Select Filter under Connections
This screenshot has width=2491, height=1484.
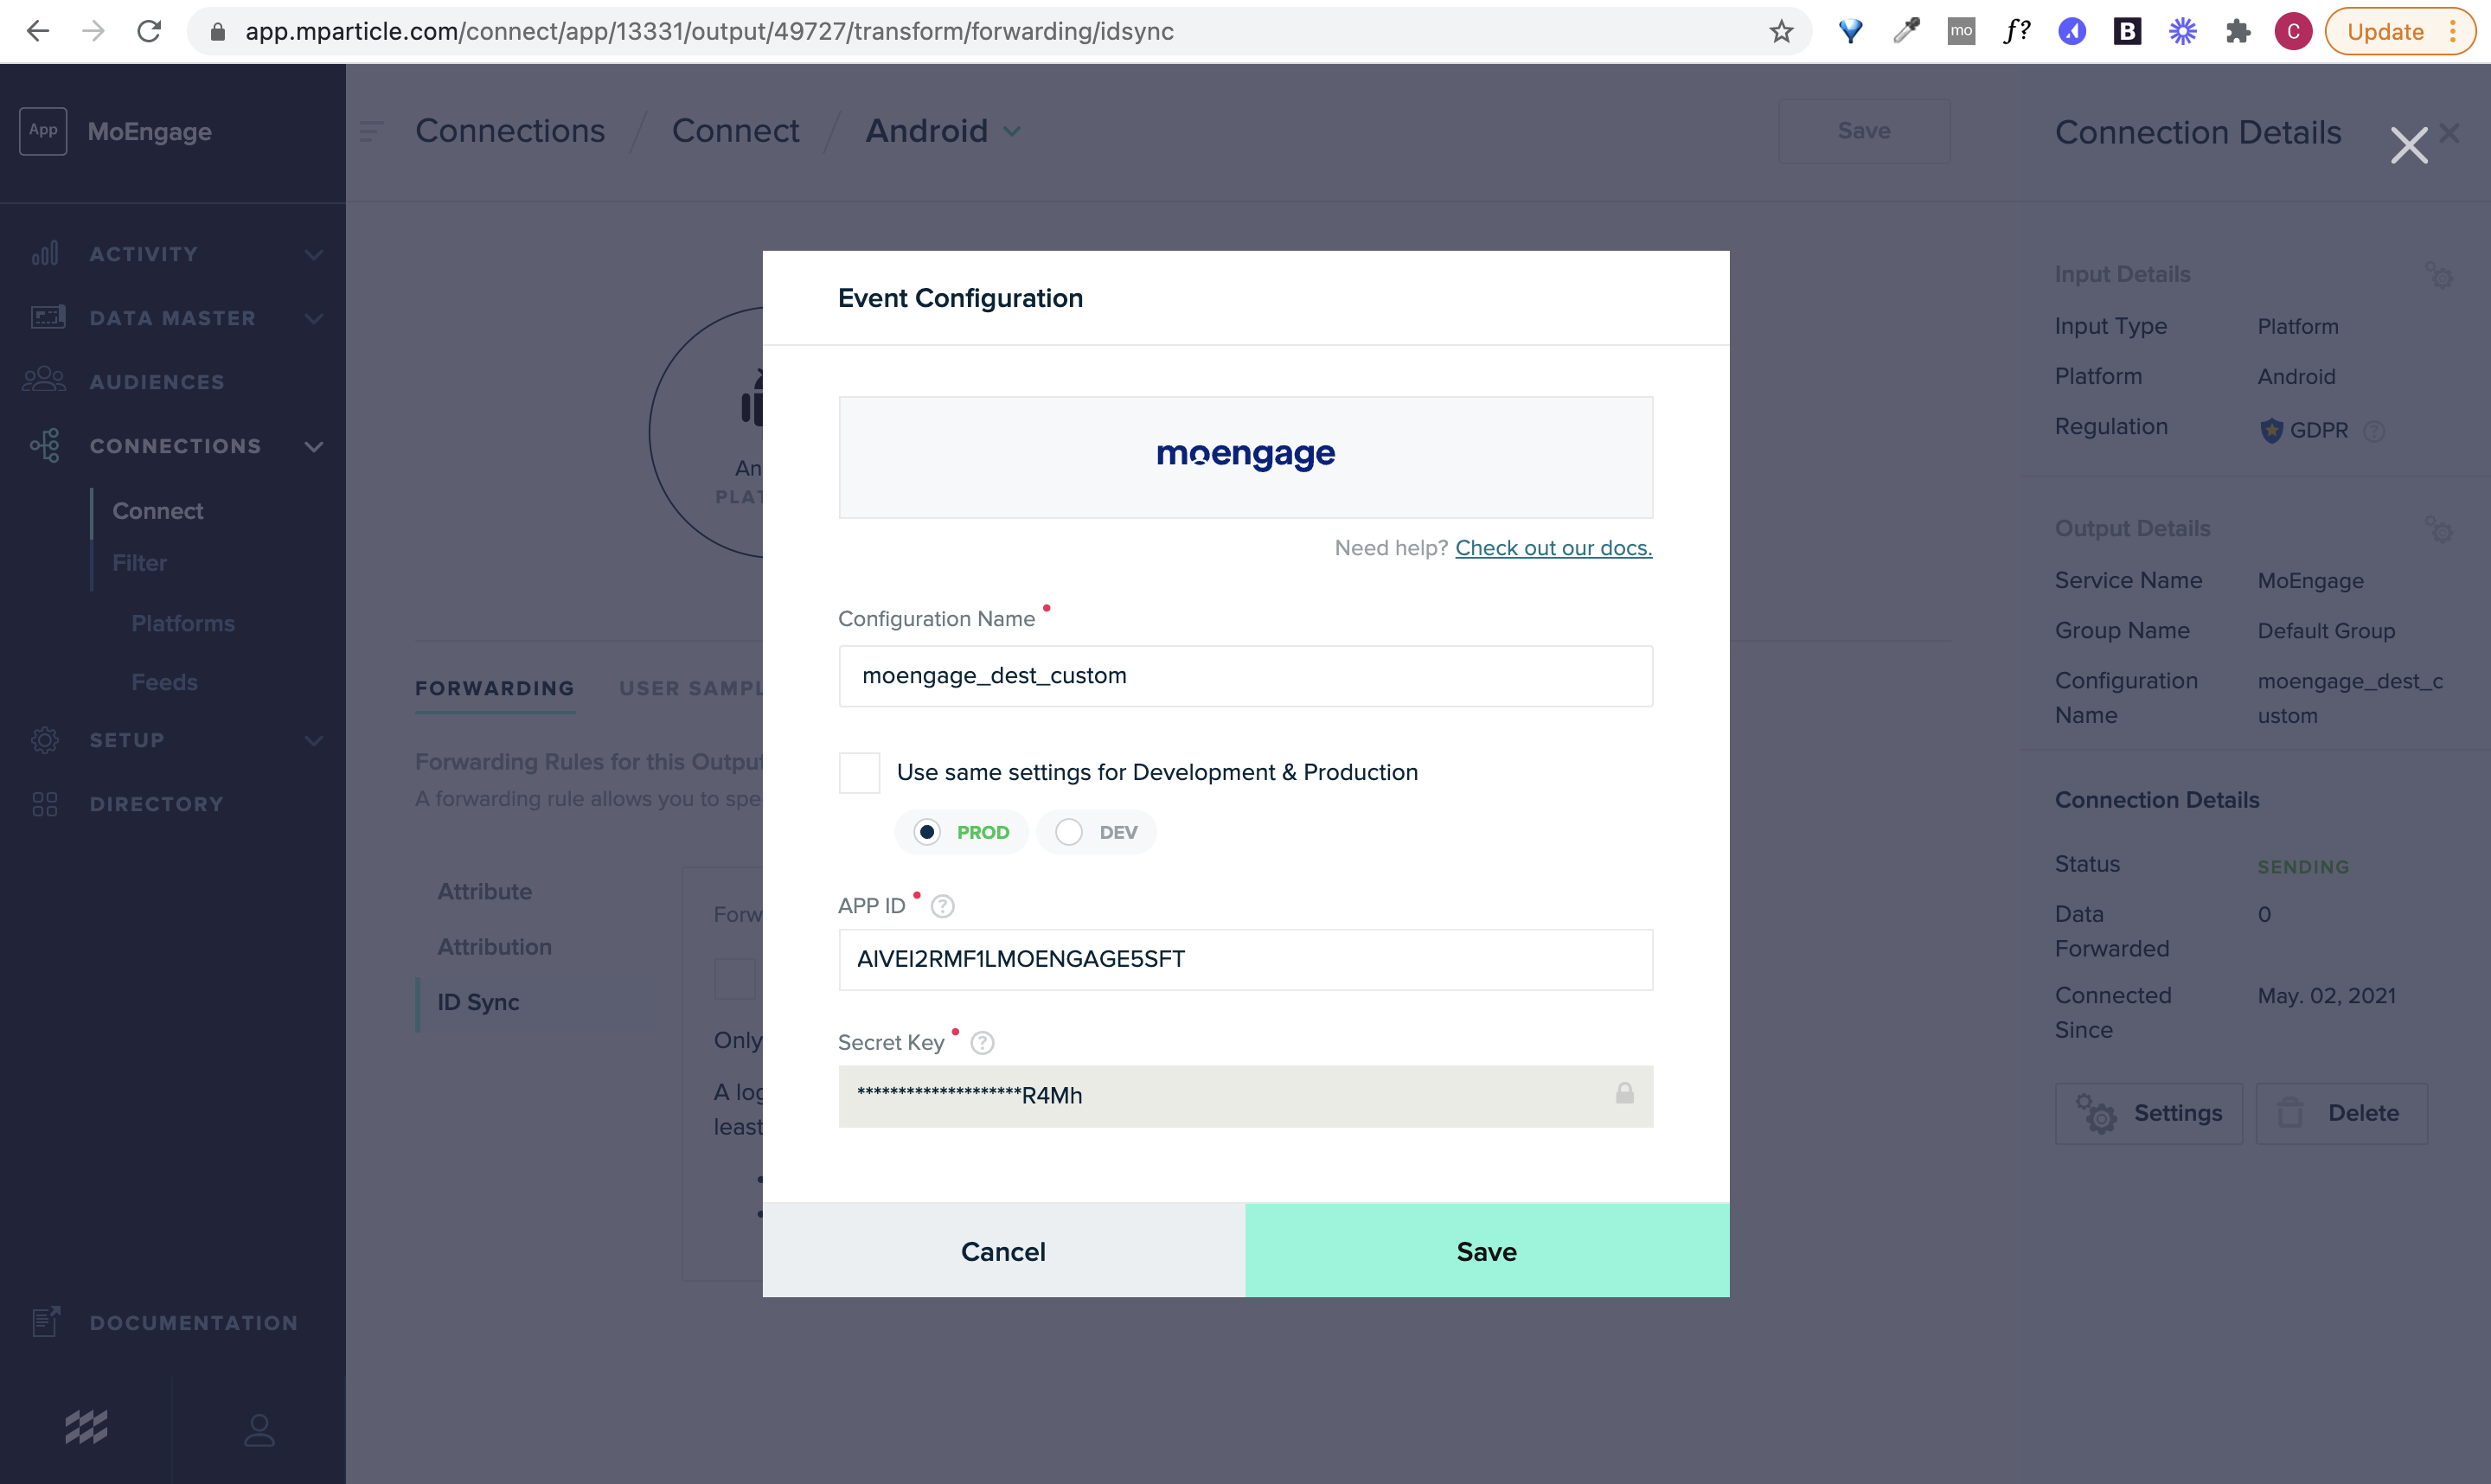tap(140, 563)
